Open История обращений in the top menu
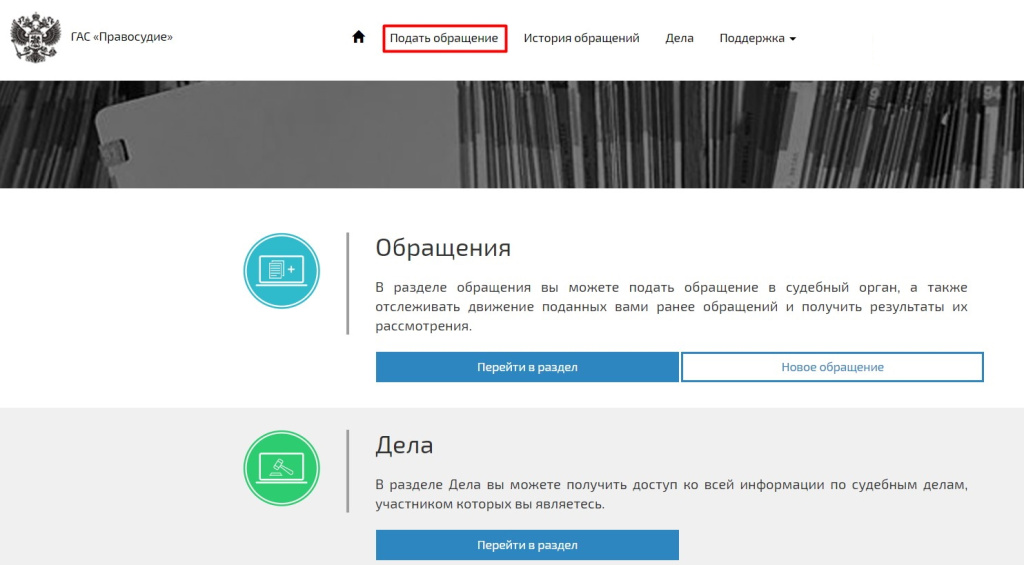 click(x=581, y=38)
